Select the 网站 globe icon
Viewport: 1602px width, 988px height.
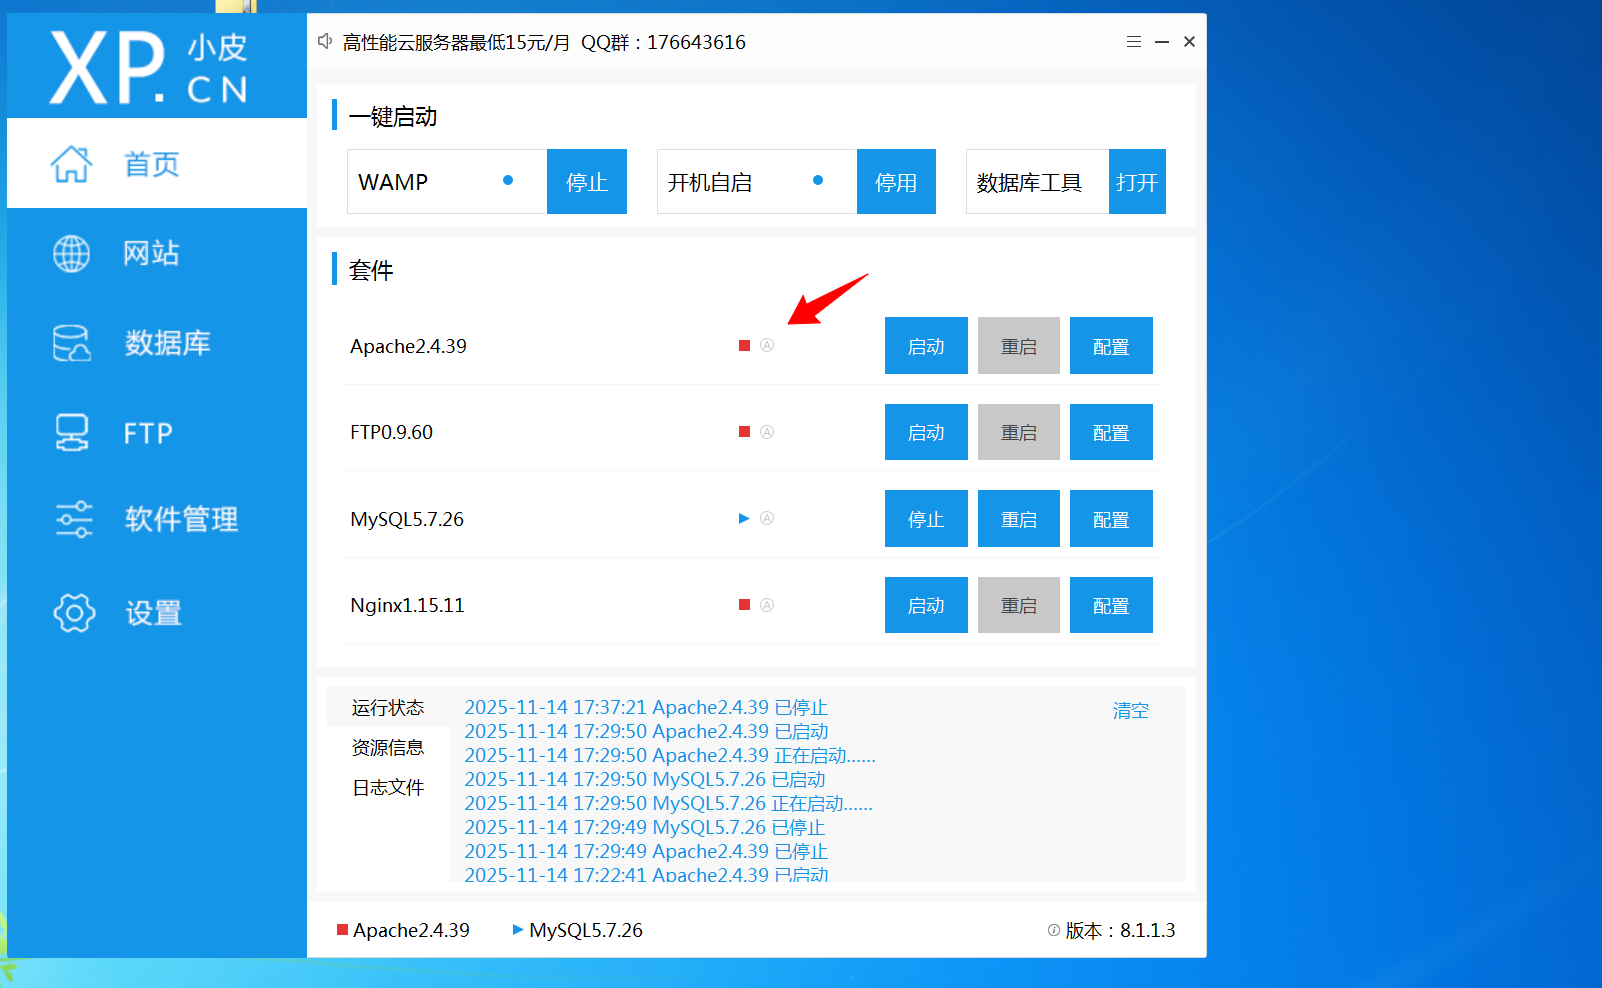pos(72,253)
